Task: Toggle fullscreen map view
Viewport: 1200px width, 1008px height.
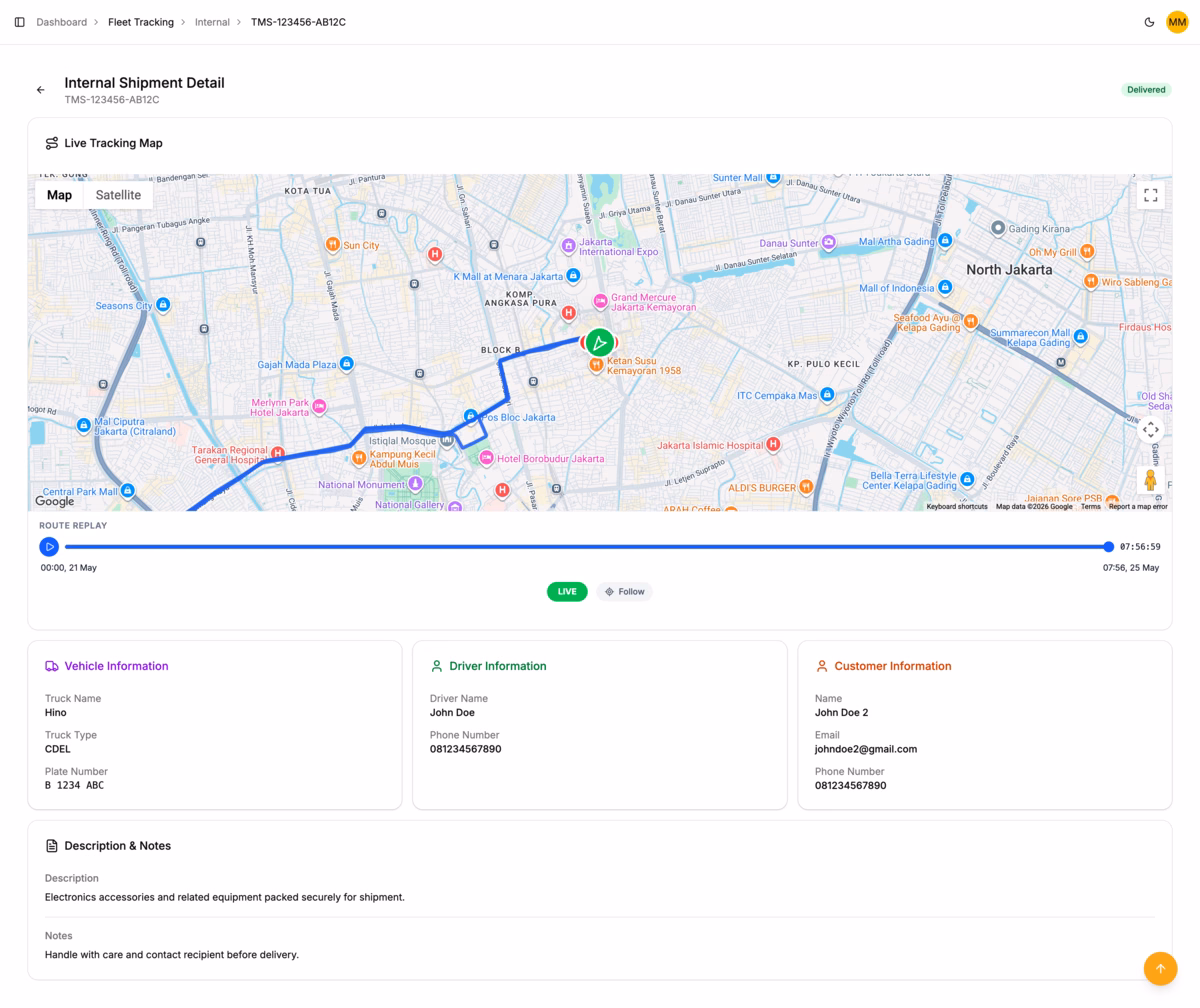Action: tap(1150, 195)
